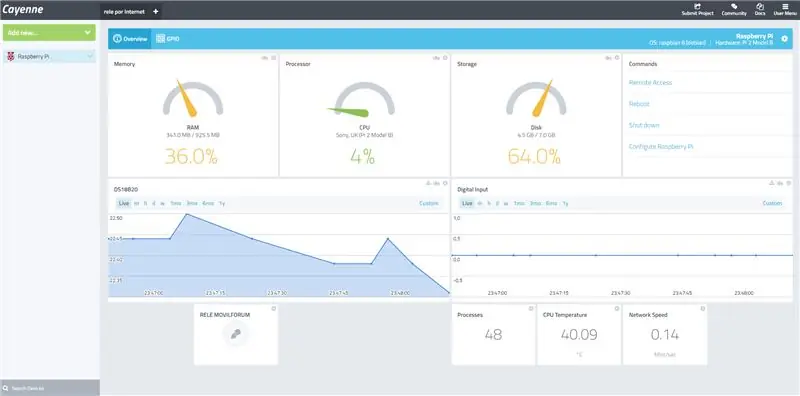
Task: Open RELE MOVILFORUM widget settings gear
Action: point(273,308)
